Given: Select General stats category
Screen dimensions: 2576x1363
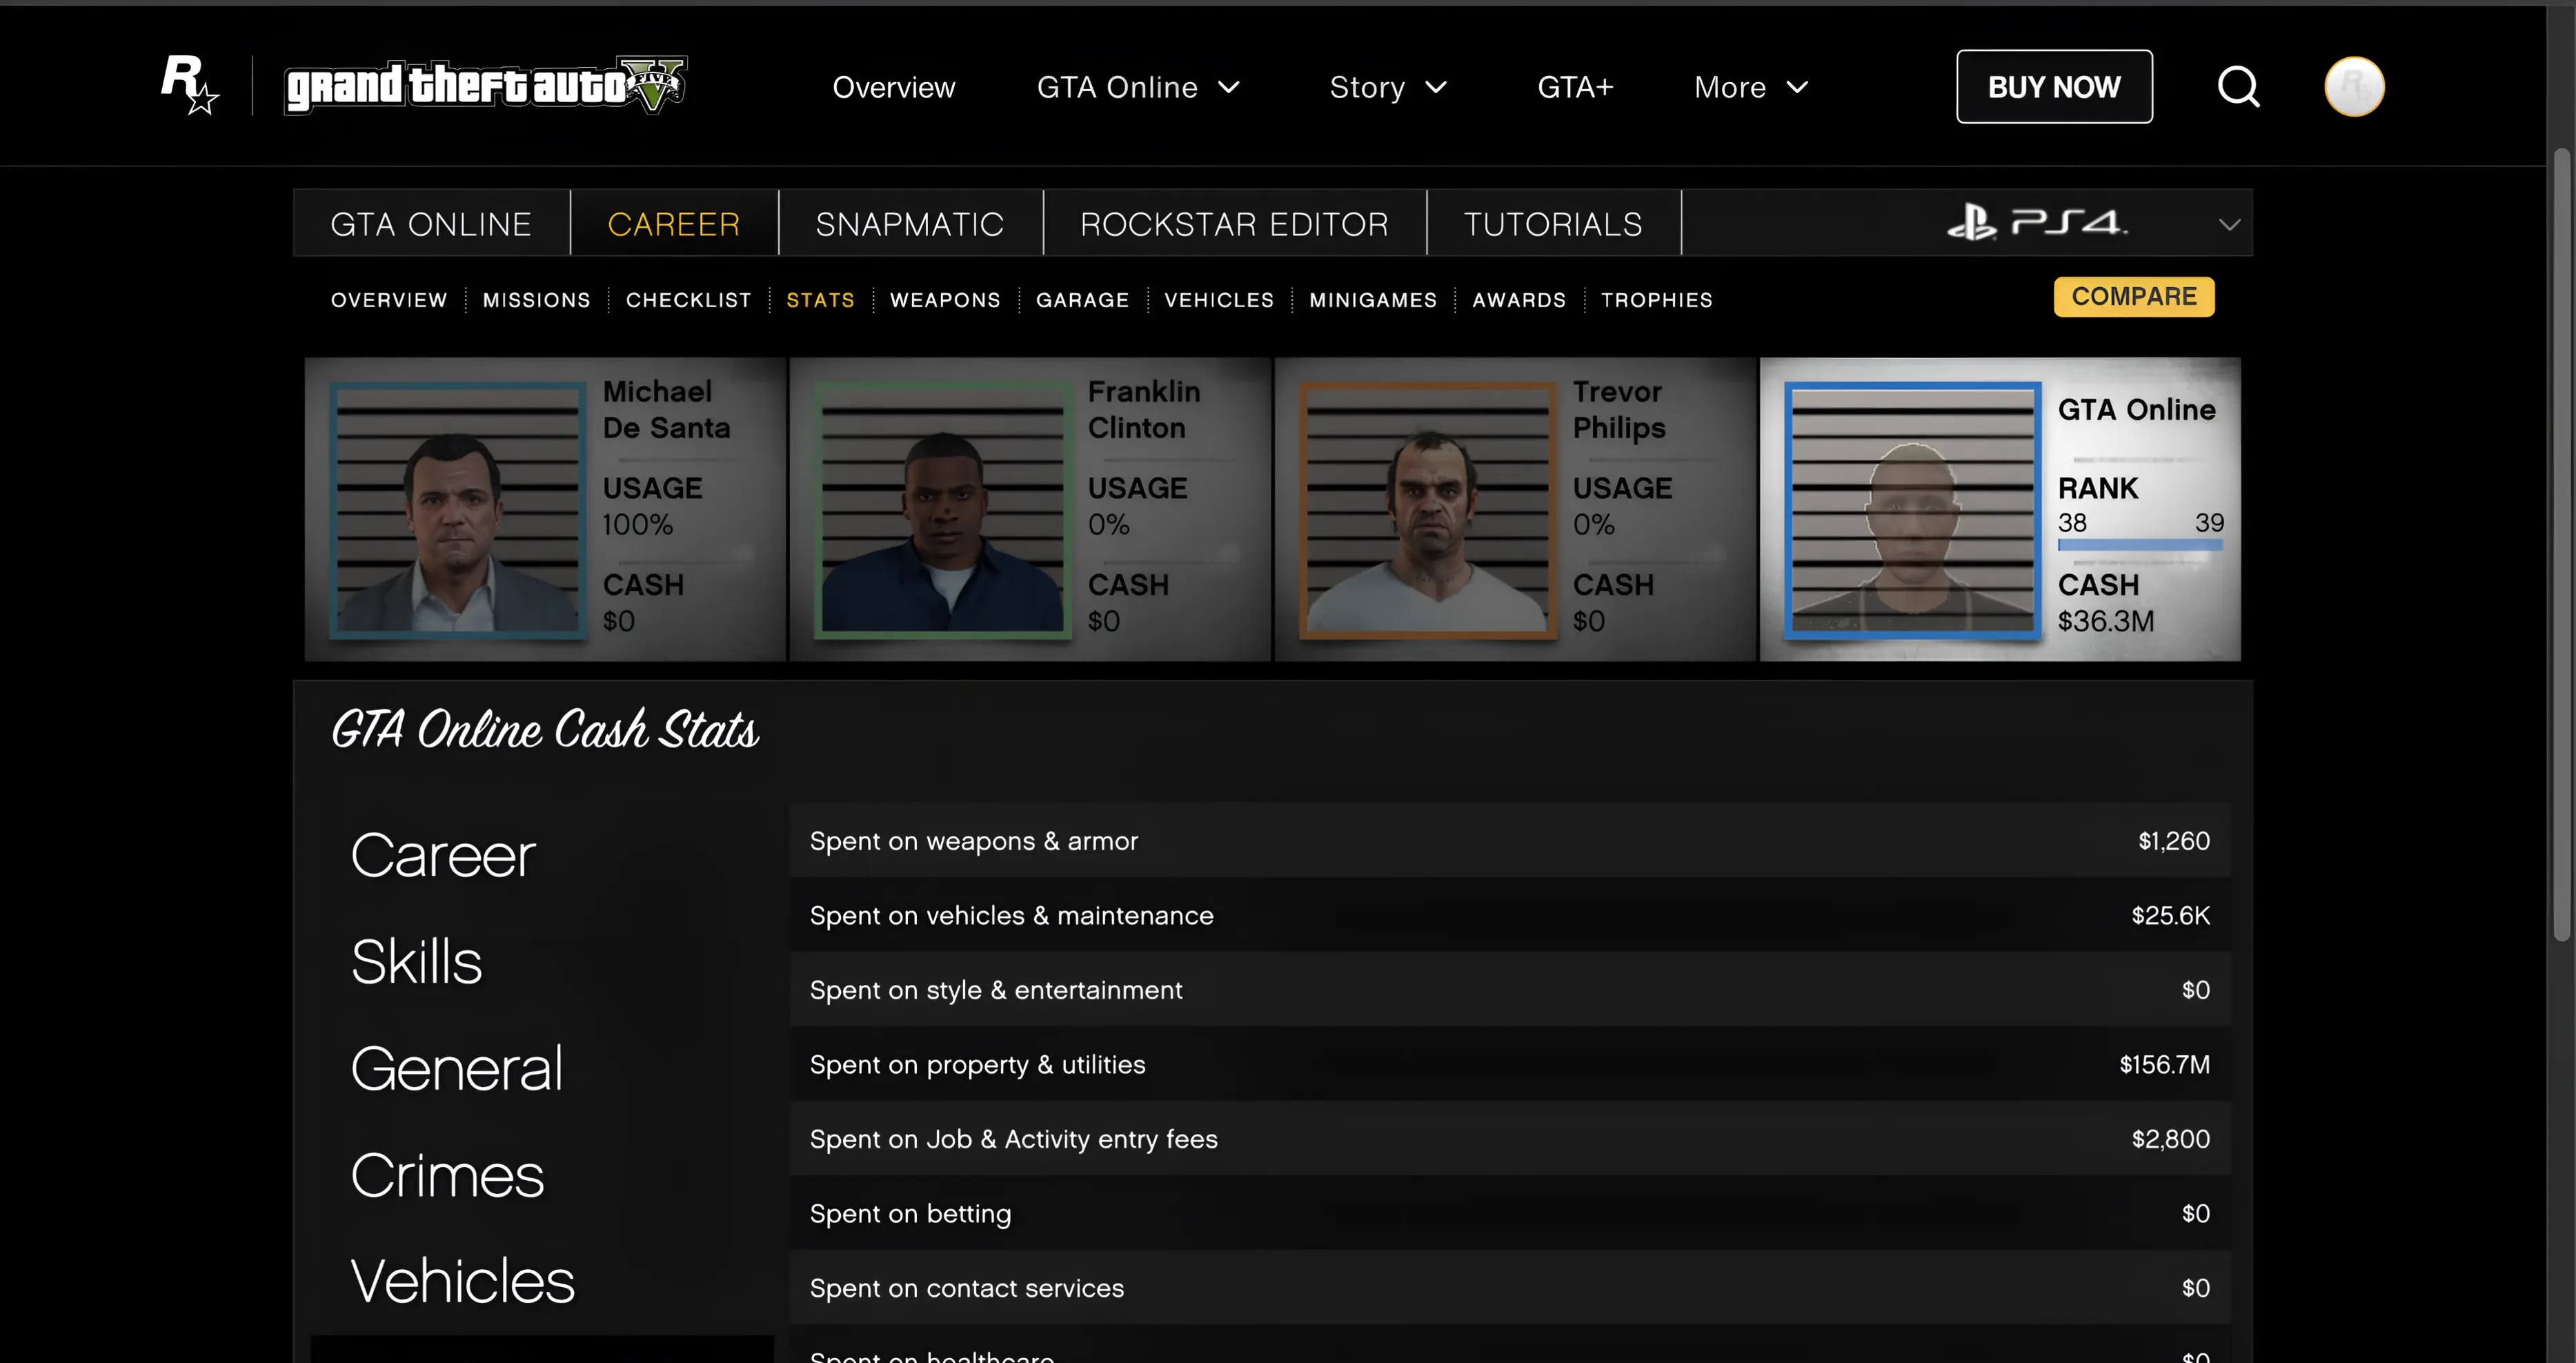Looking at the screenshot, I should click(456, 1069).
